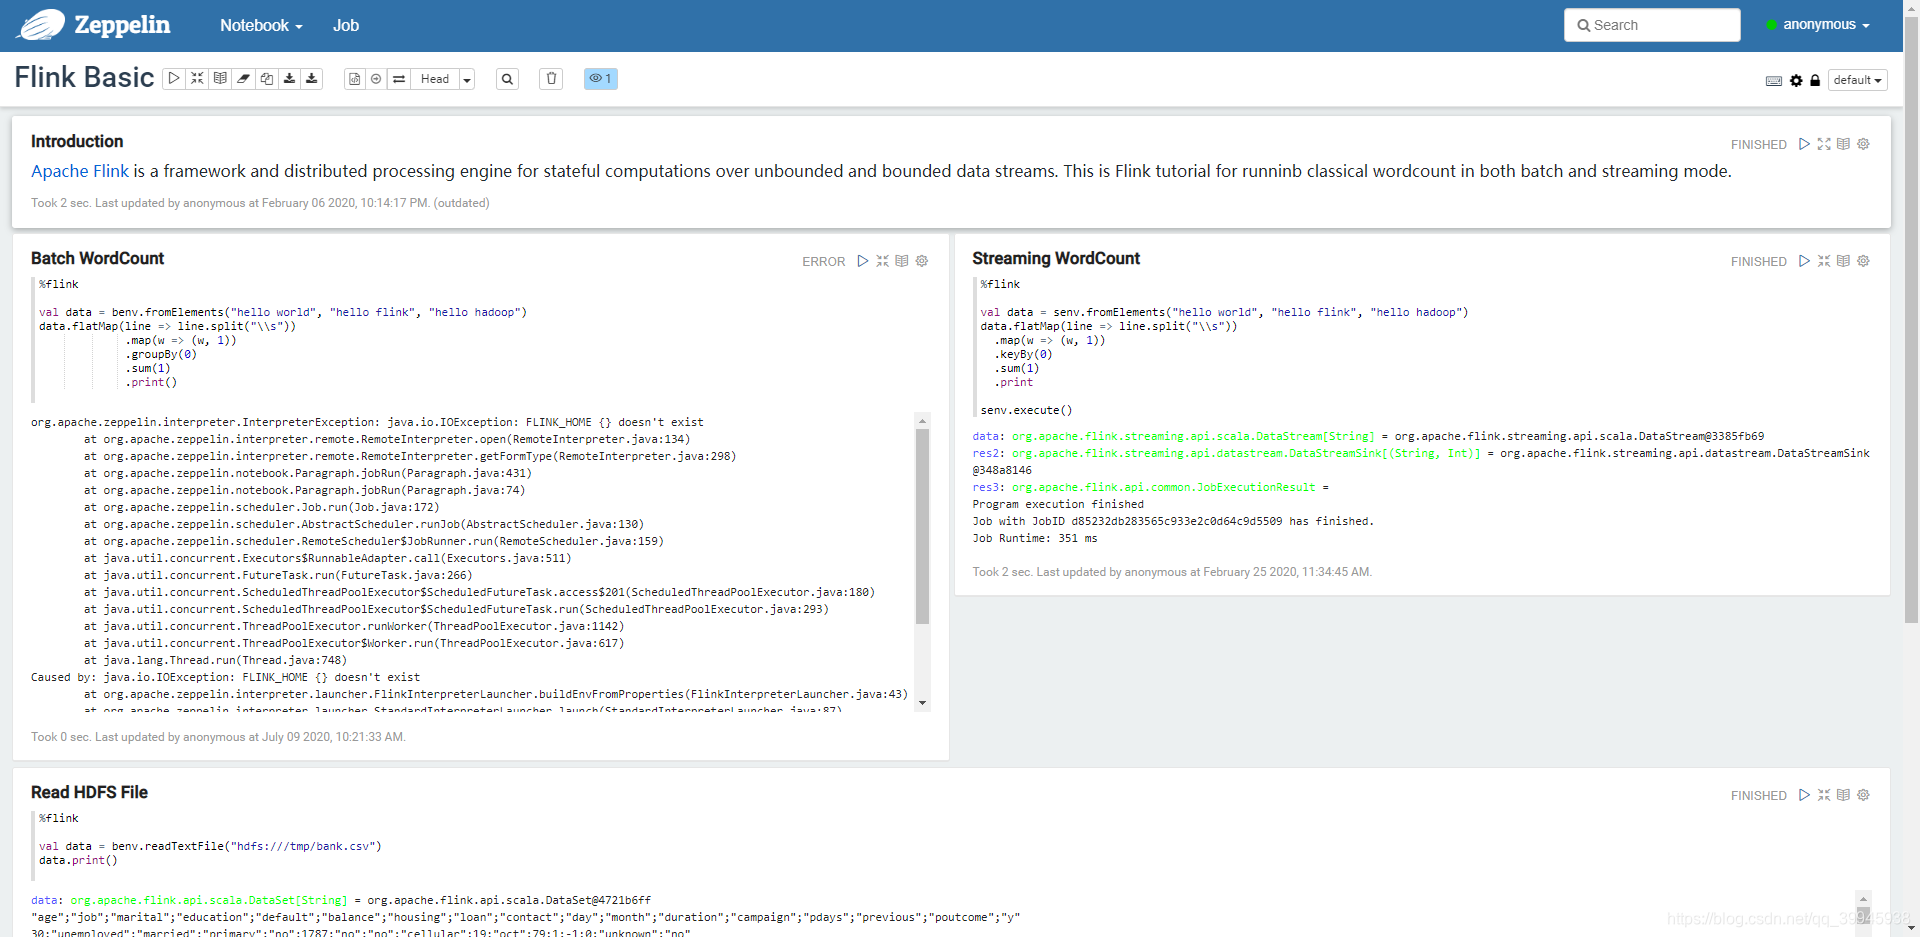Screen dimensions: 1920x937
Task: Open interpreter binding gear icon
Action: coord(1796,81)
